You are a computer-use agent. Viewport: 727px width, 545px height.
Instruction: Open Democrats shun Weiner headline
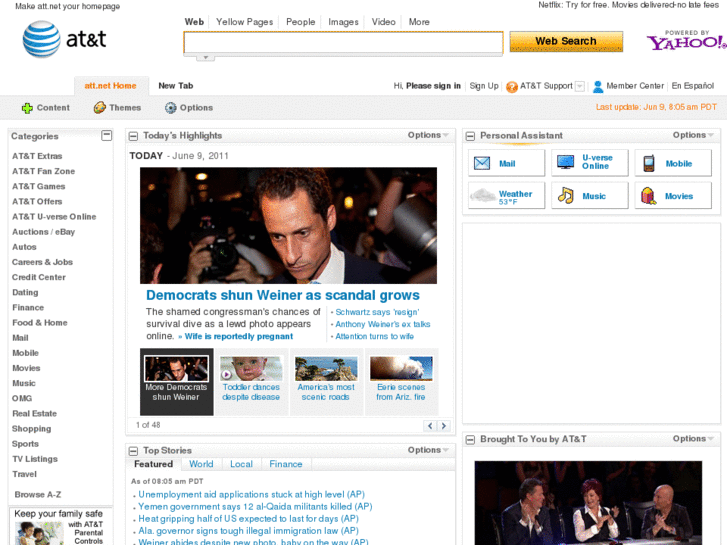pos(283,295)
